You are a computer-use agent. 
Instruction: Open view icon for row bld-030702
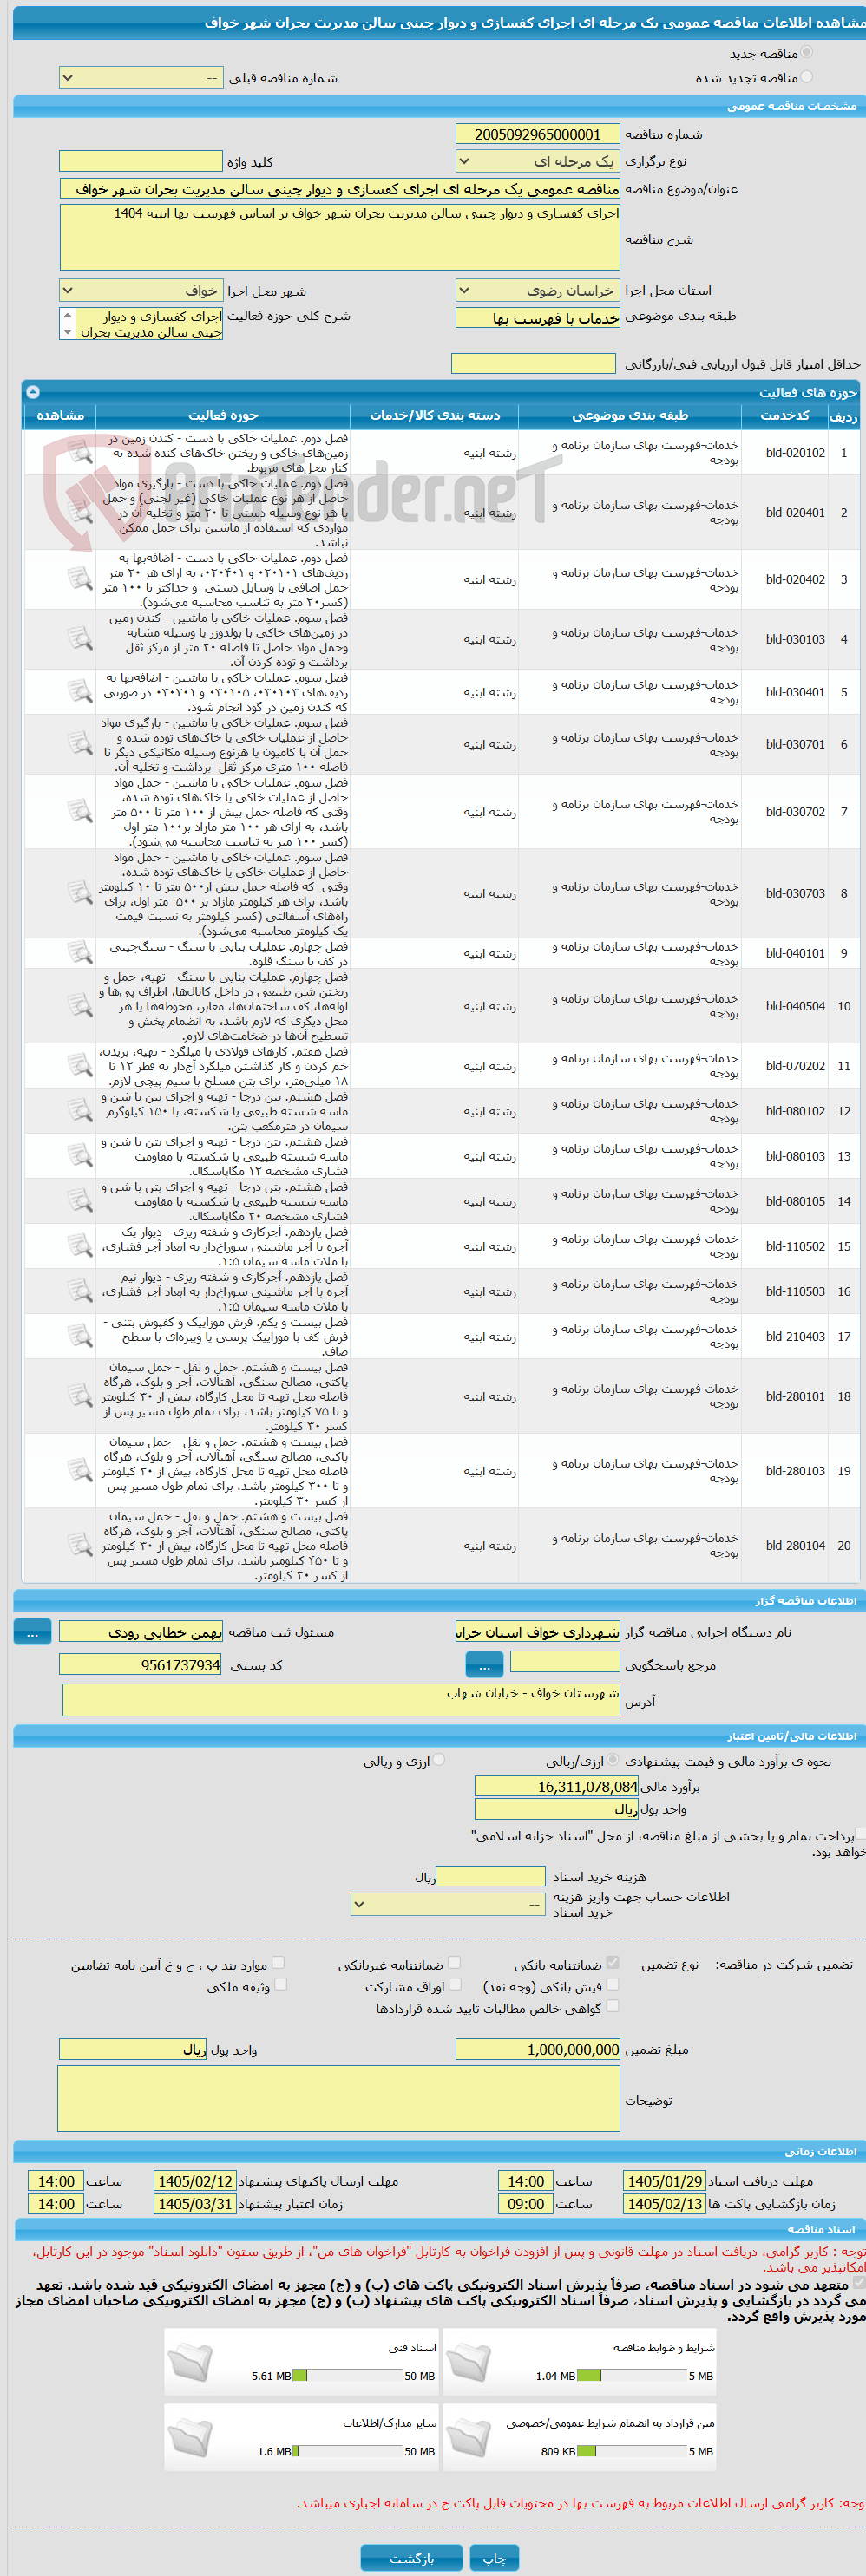point(80,812)
